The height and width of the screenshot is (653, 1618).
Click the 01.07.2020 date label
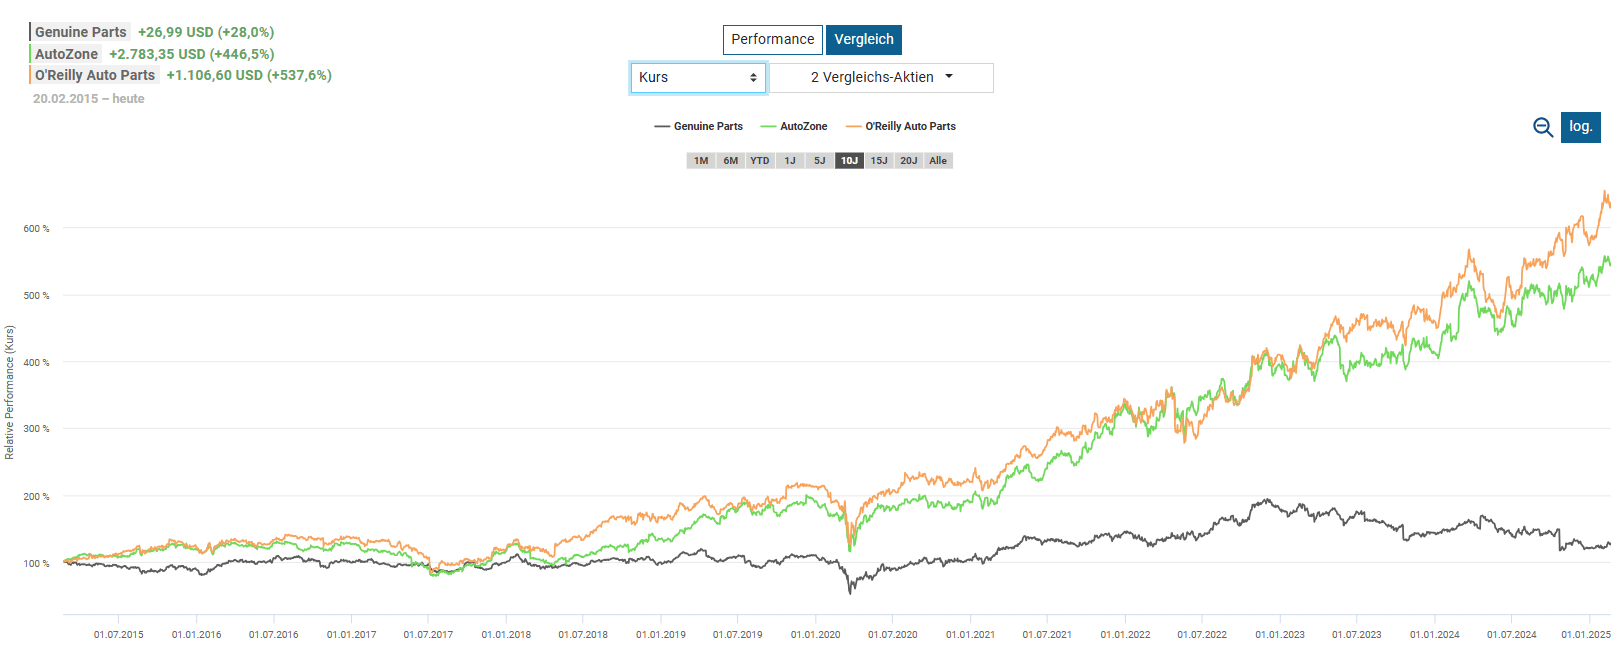pyautogui.click(x=893, y=635)
